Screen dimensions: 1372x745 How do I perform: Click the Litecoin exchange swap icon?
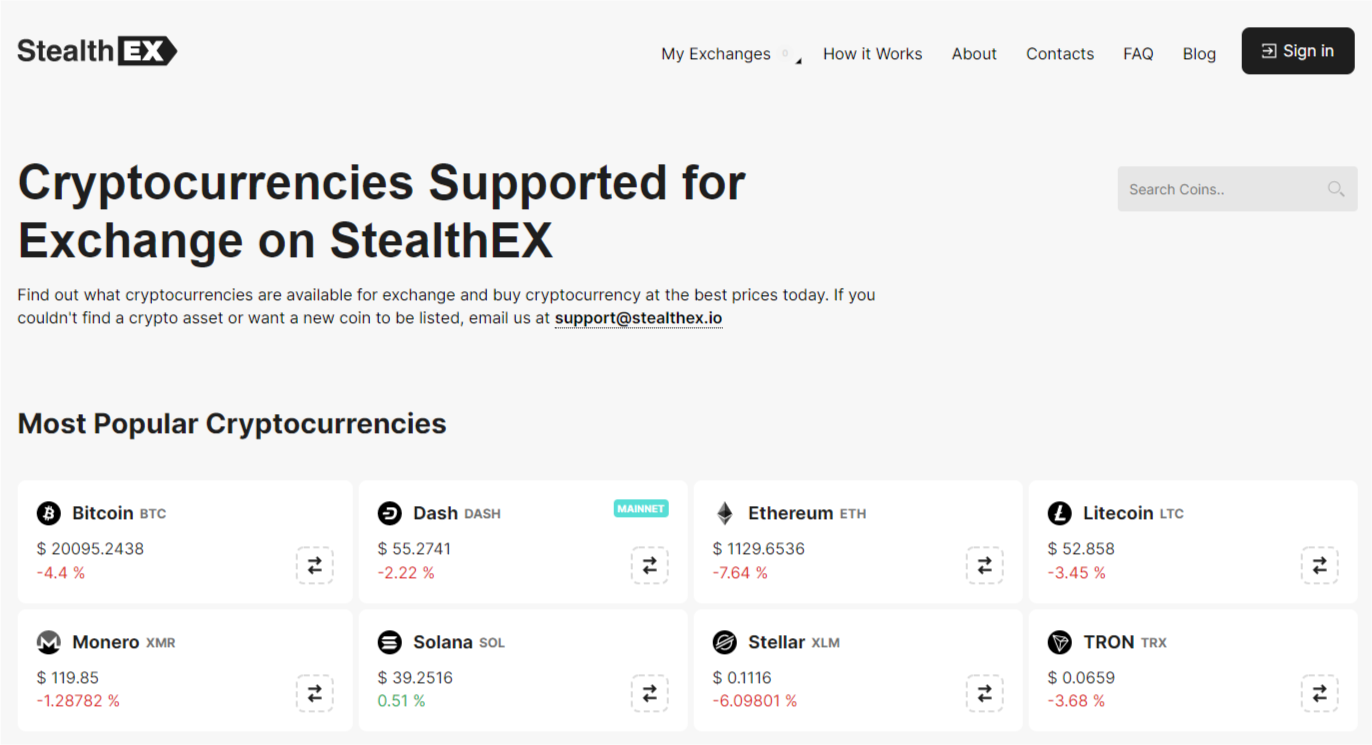pyautogui.click(x=1319, y=565)
